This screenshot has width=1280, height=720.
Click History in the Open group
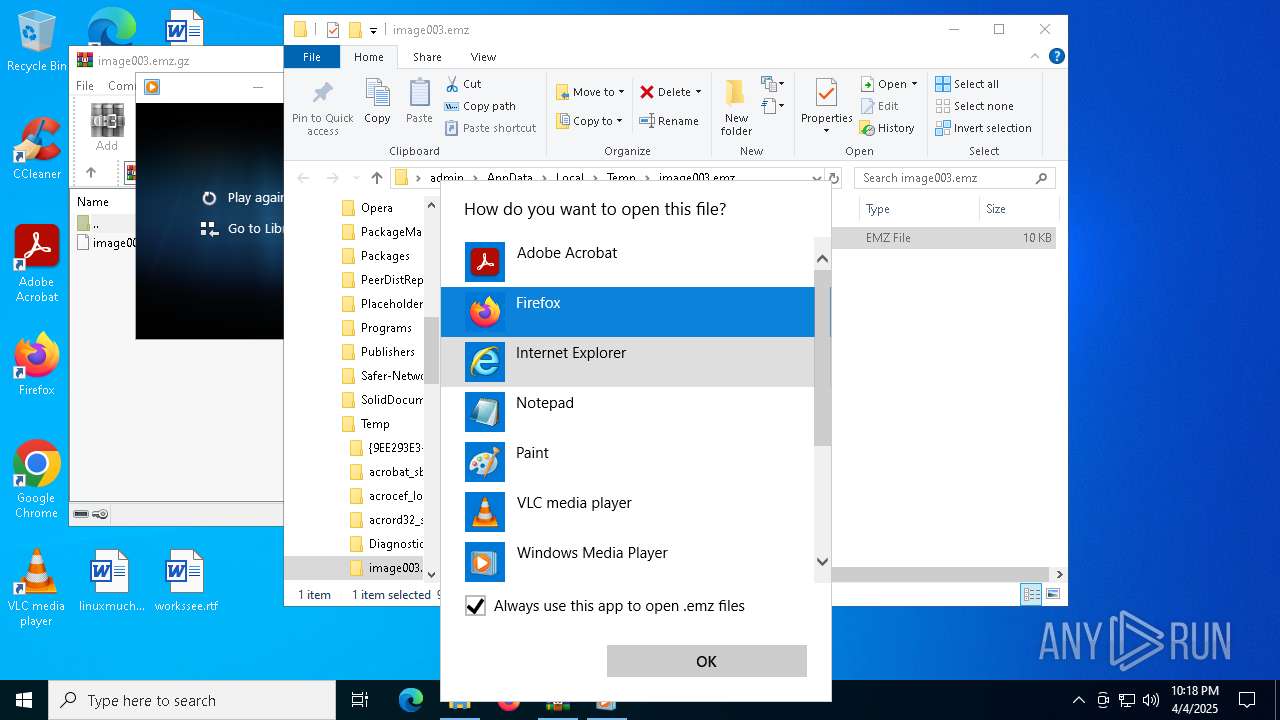coord(887,128)
